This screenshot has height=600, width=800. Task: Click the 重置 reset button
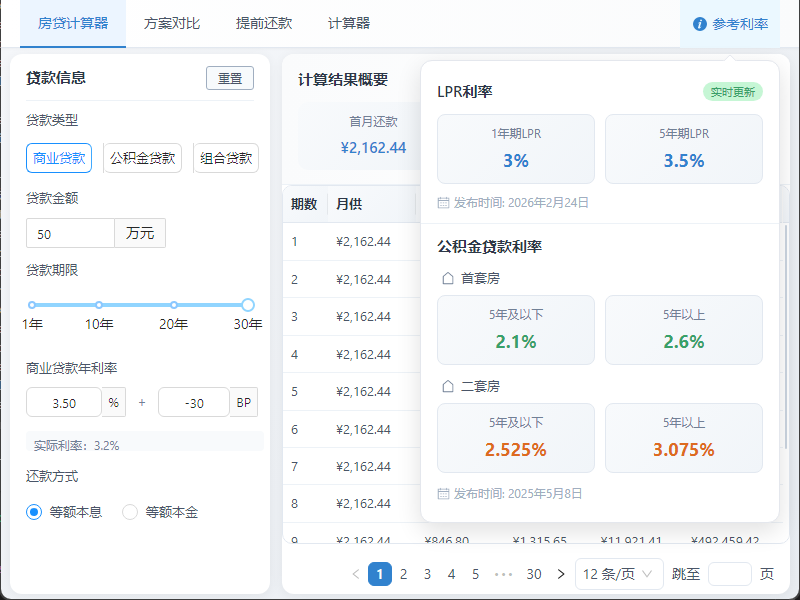tap(230, 78)
